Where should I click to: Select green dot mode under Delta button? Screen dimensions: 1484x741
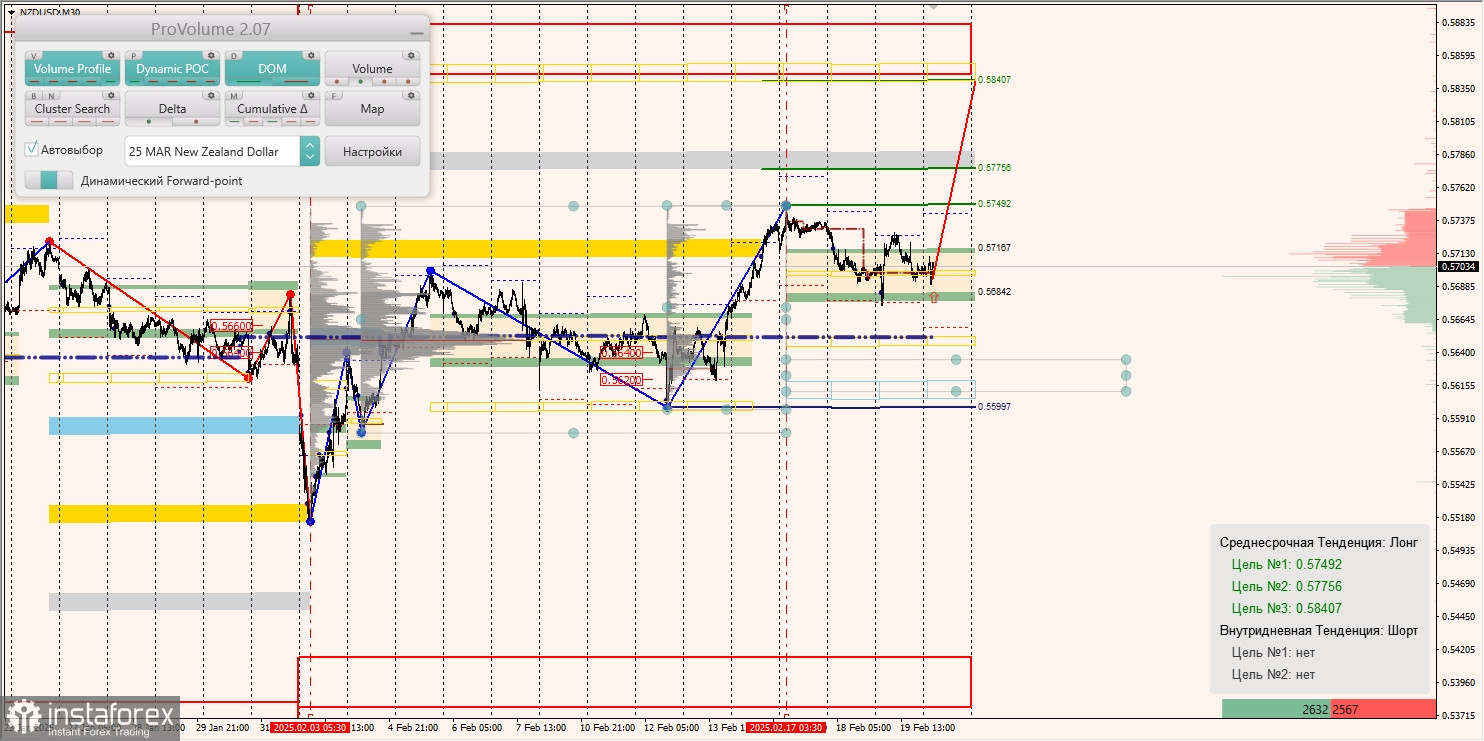tap(149, 122)
